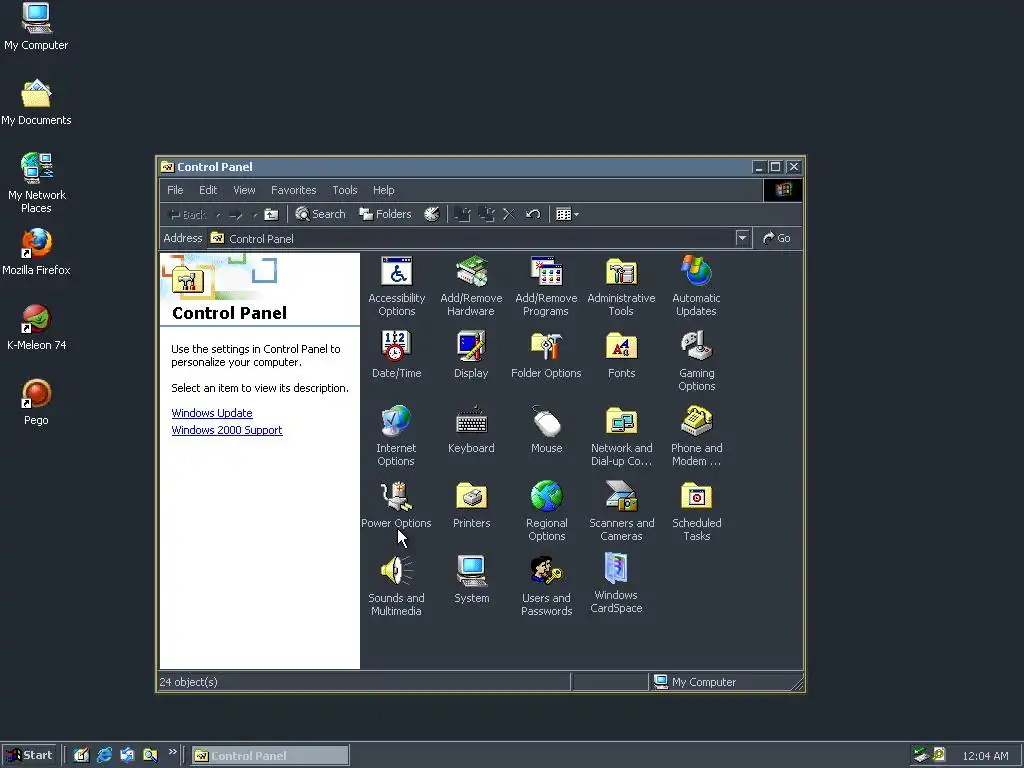1024x768 pixels.
Task: Toggle the Folders pane button
Action: click(385, 214)
